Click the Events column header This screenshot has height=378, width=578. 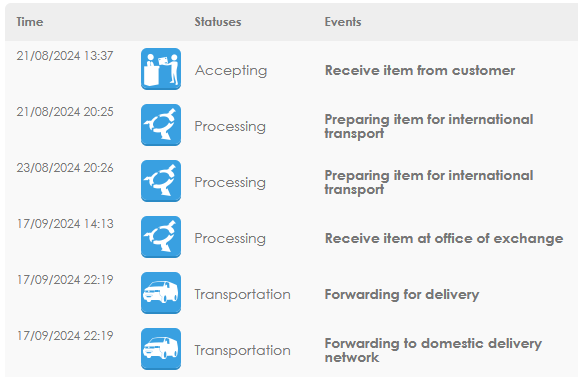[x=343, y=22]
